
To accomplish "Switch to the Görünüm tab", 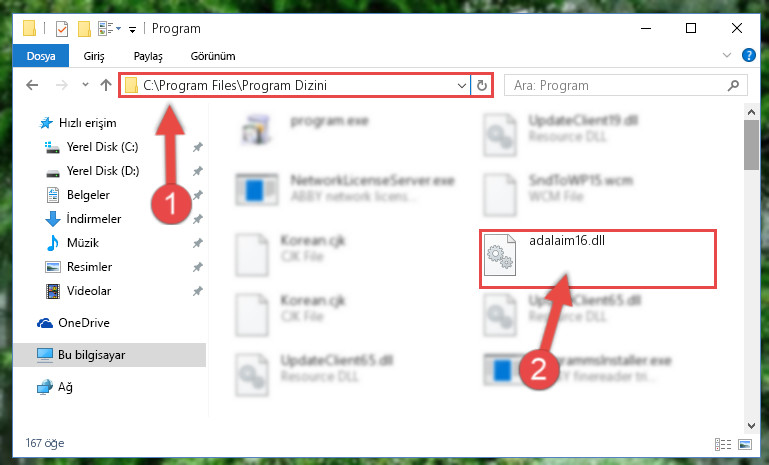I will coord(213,56).
